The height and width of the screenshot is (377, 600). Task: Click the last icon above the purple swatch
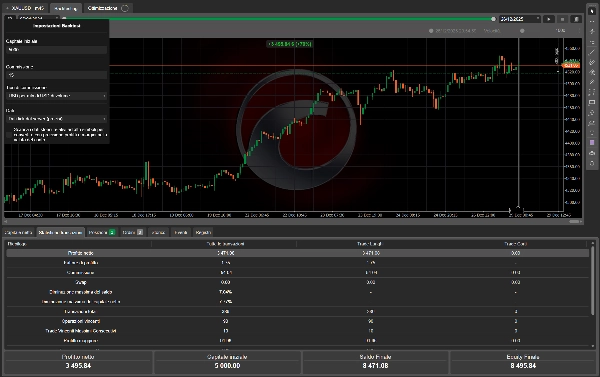click(x=592, y=133)
